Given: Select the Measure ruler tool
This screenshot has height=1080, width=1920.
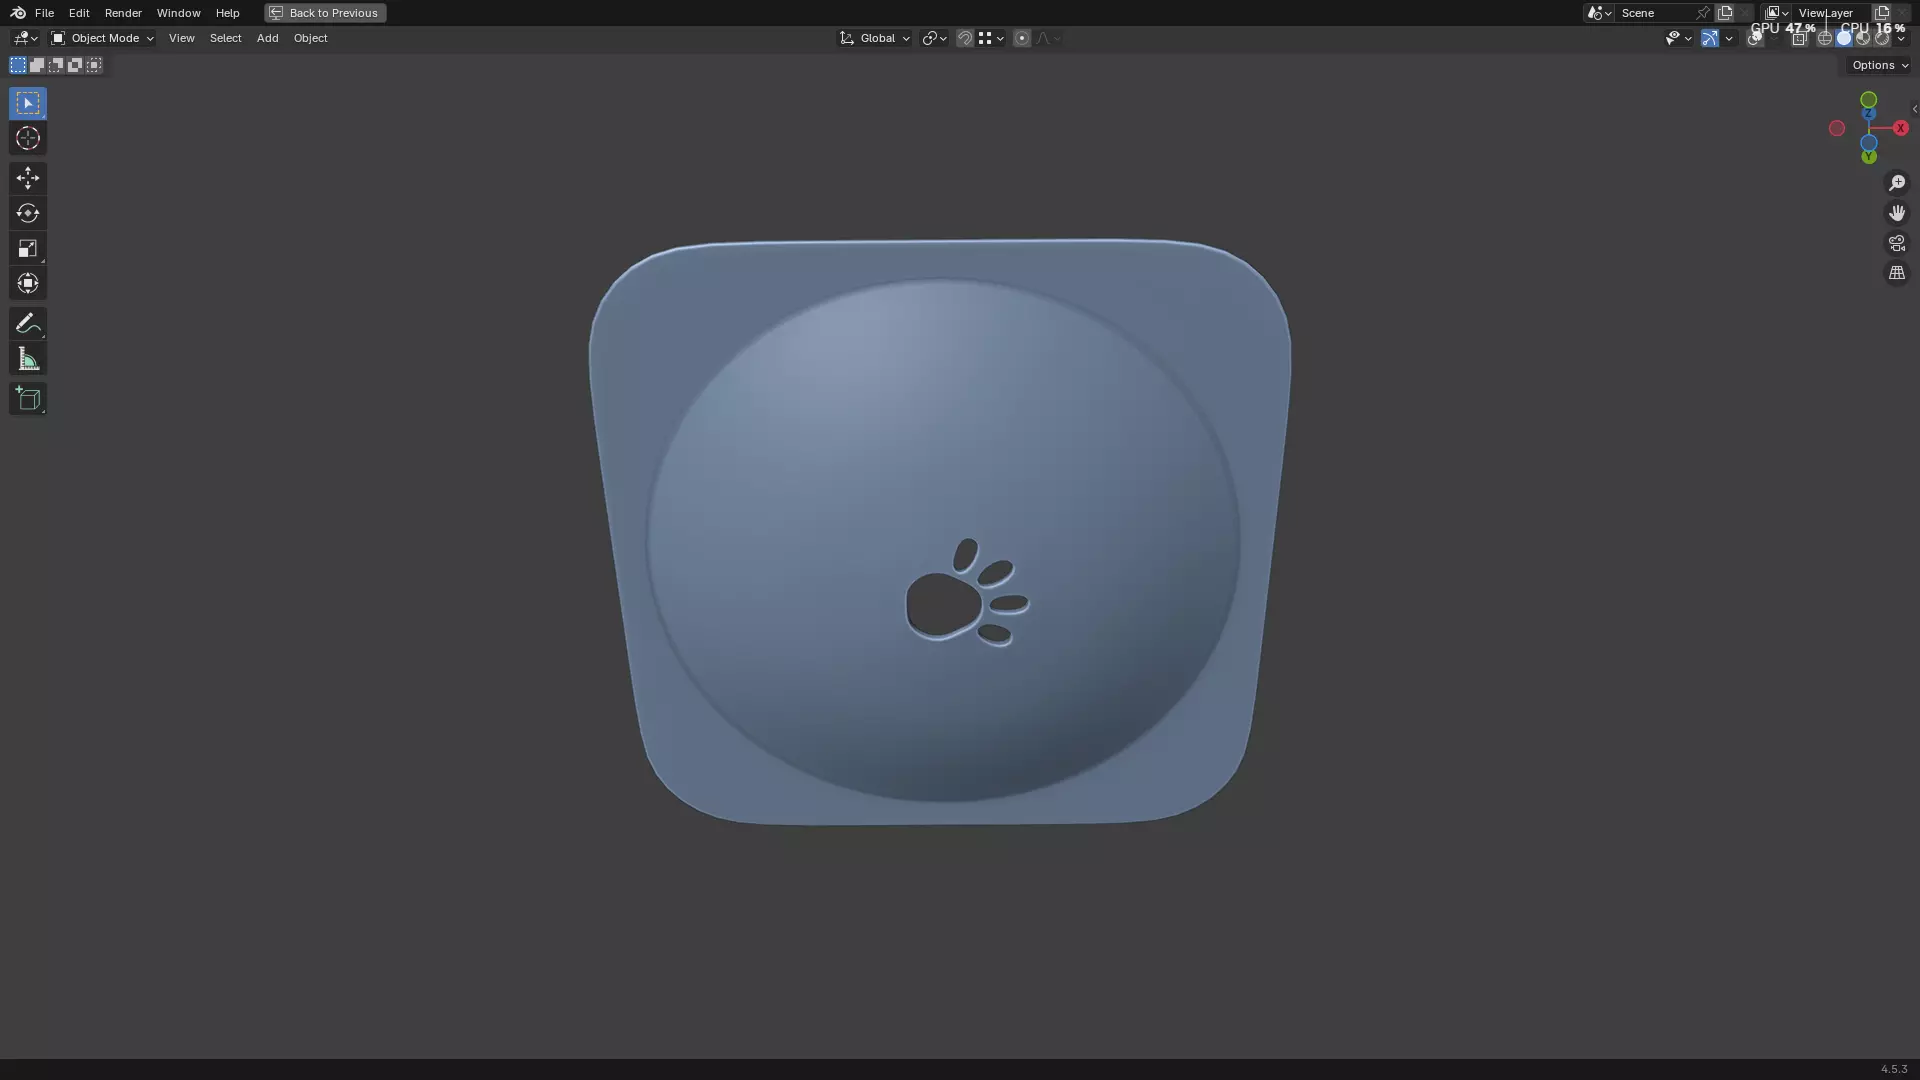Looking at the screenshot, I should [x=28, y=359].
